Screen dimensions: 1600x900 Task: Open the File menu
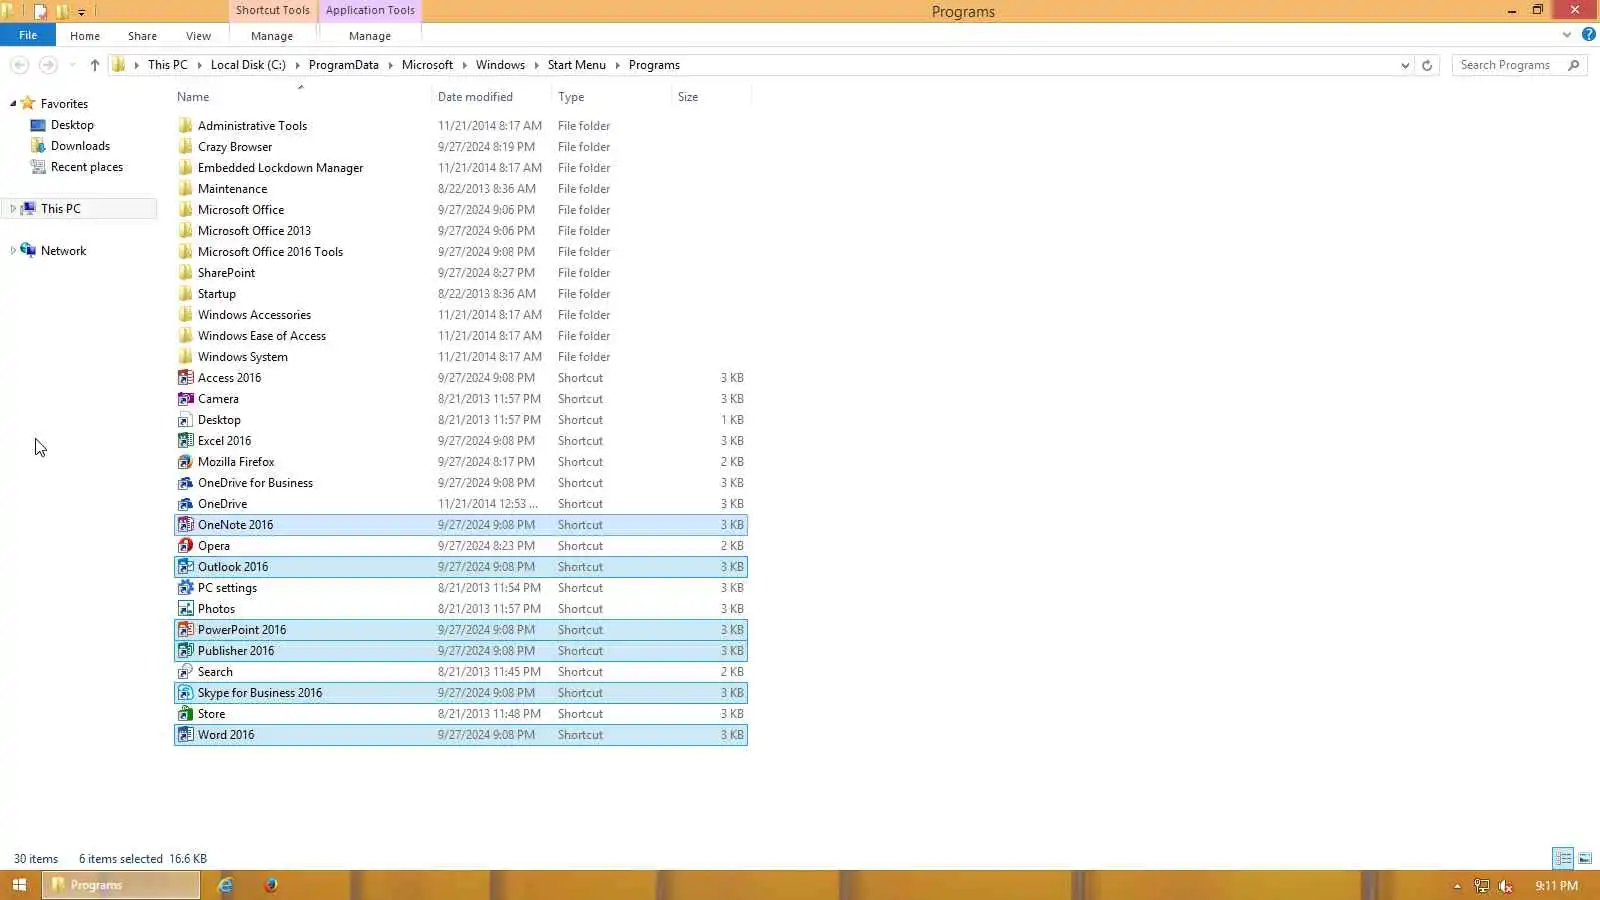[28, 35]
